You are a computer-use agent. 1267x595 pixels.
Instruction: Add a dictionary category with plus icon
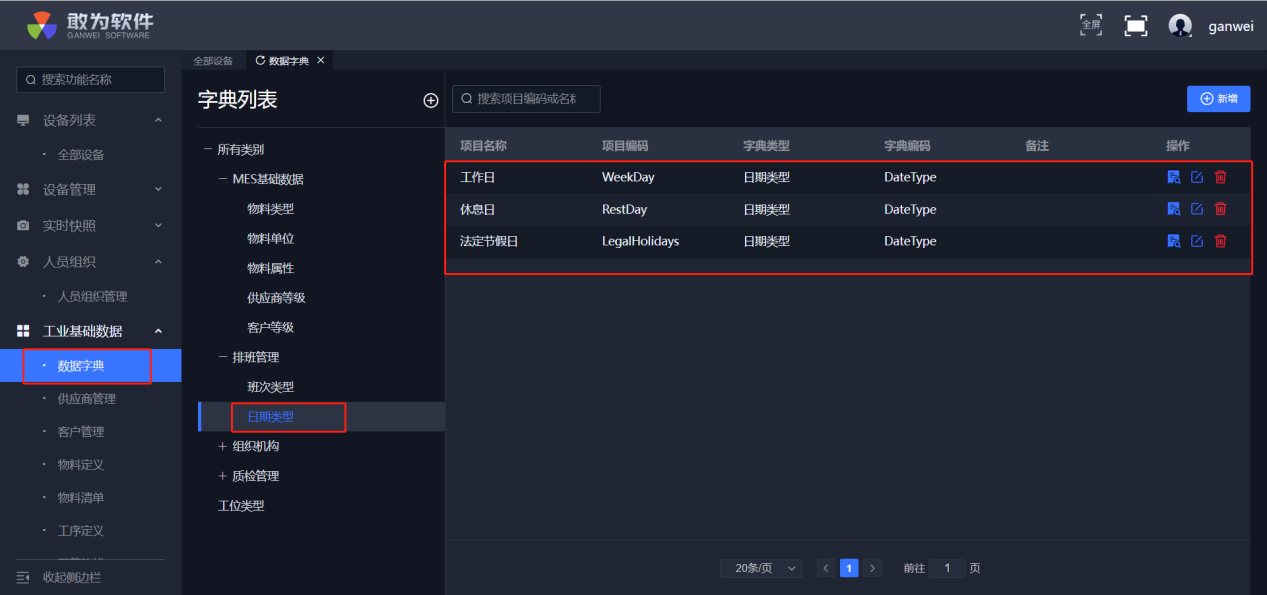click(431, 100)
